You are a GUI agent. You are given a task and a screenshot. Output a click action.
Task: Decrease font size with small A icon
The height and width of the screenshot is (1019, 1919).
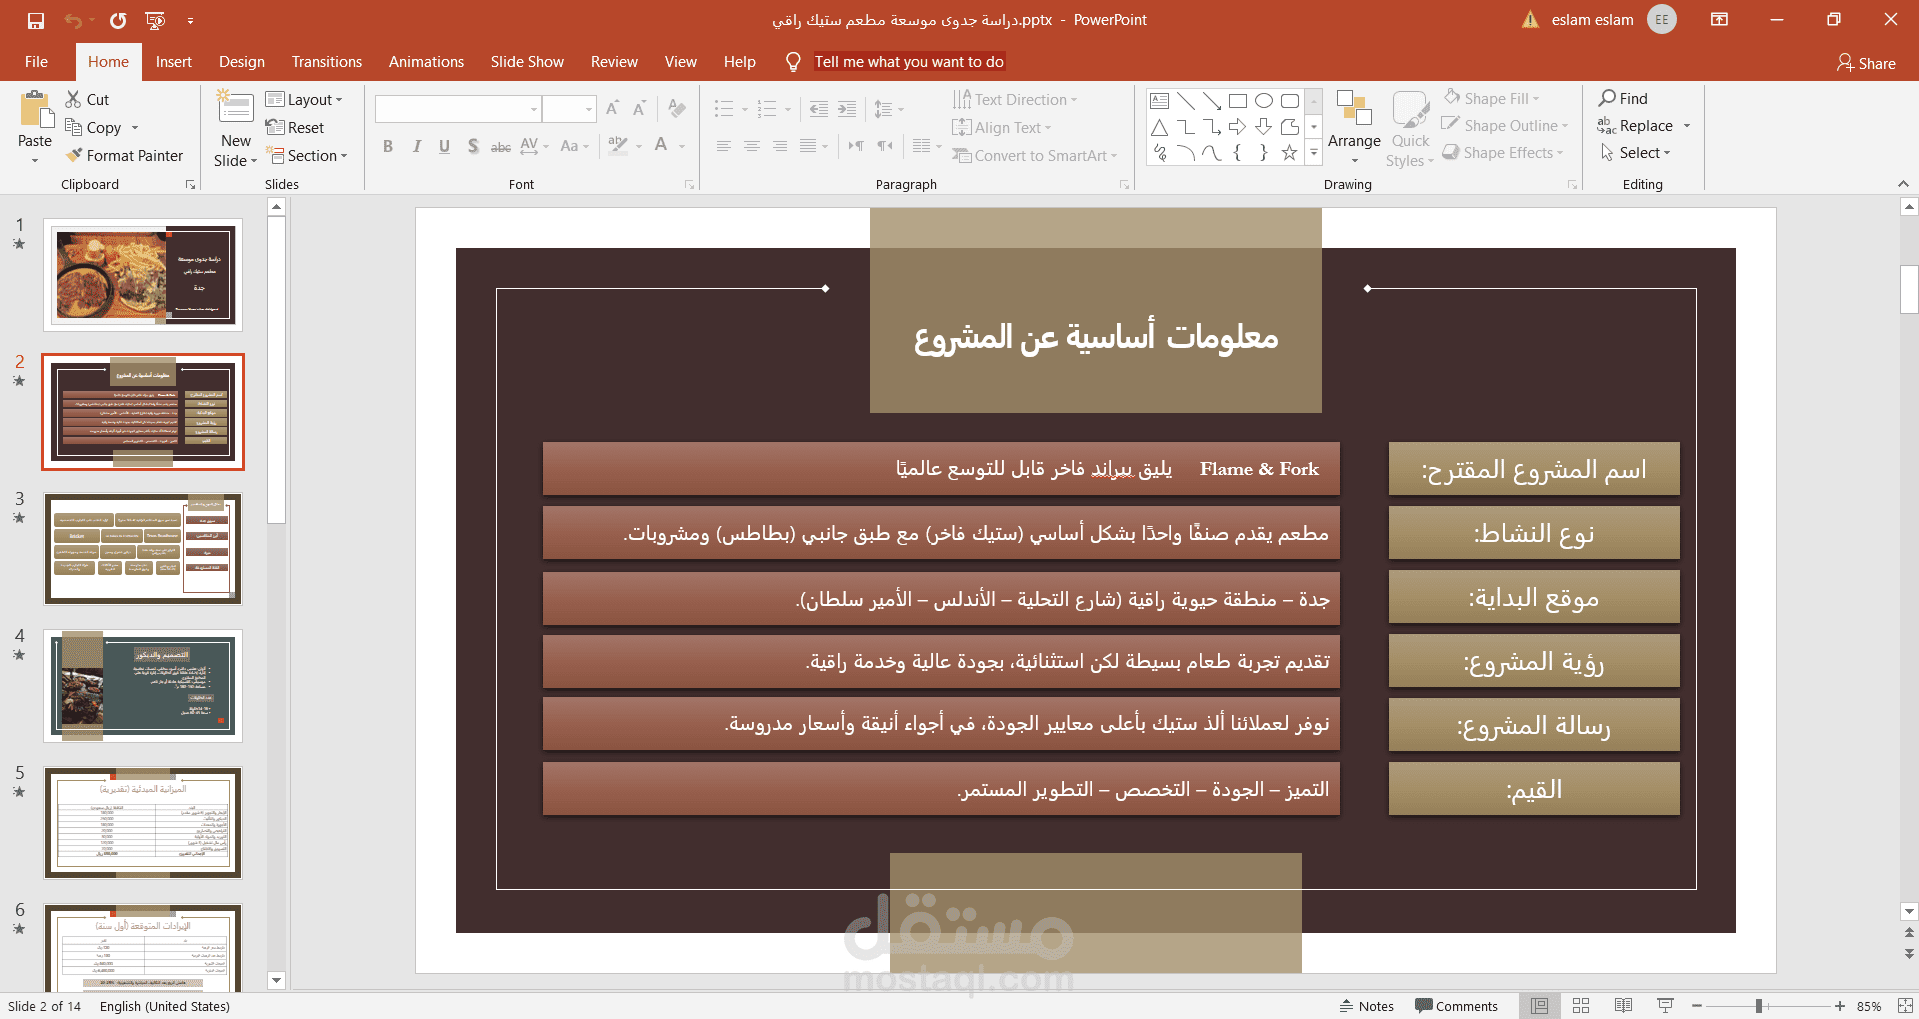639,108
